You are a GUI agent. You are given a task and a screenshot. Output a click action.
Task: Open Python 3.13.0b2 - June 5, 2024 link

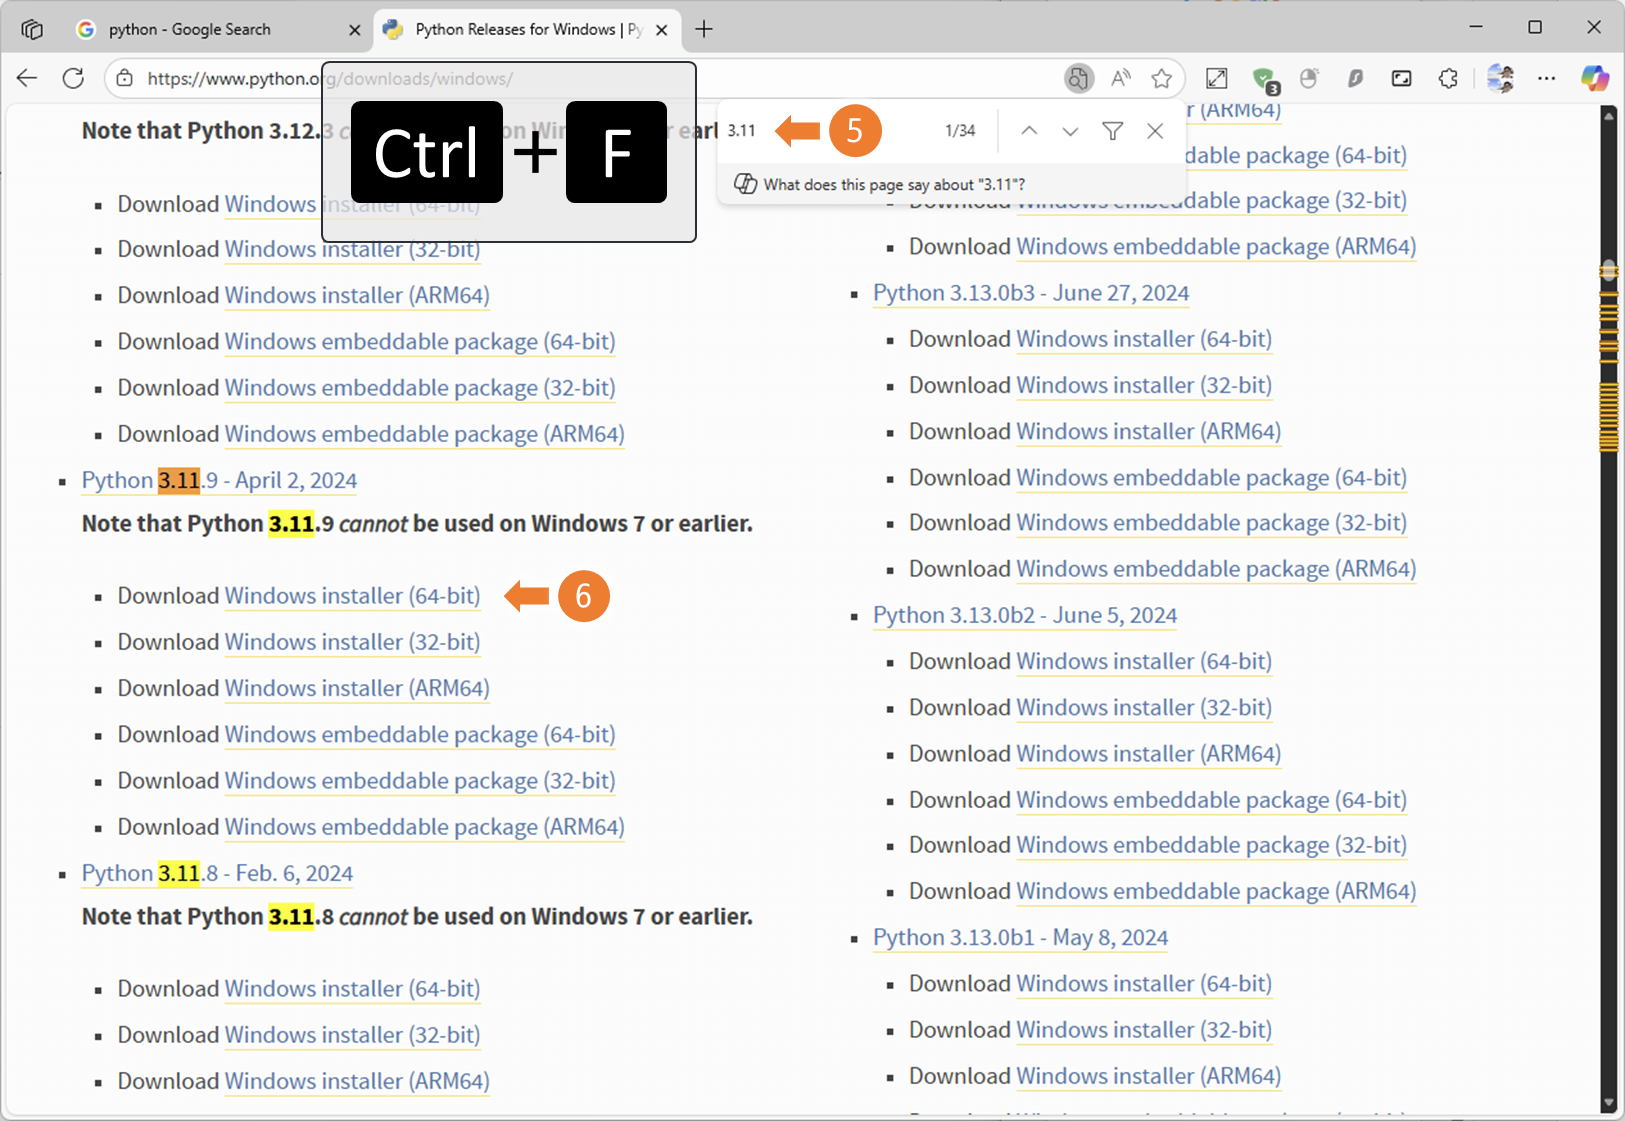click(1025, 615)
